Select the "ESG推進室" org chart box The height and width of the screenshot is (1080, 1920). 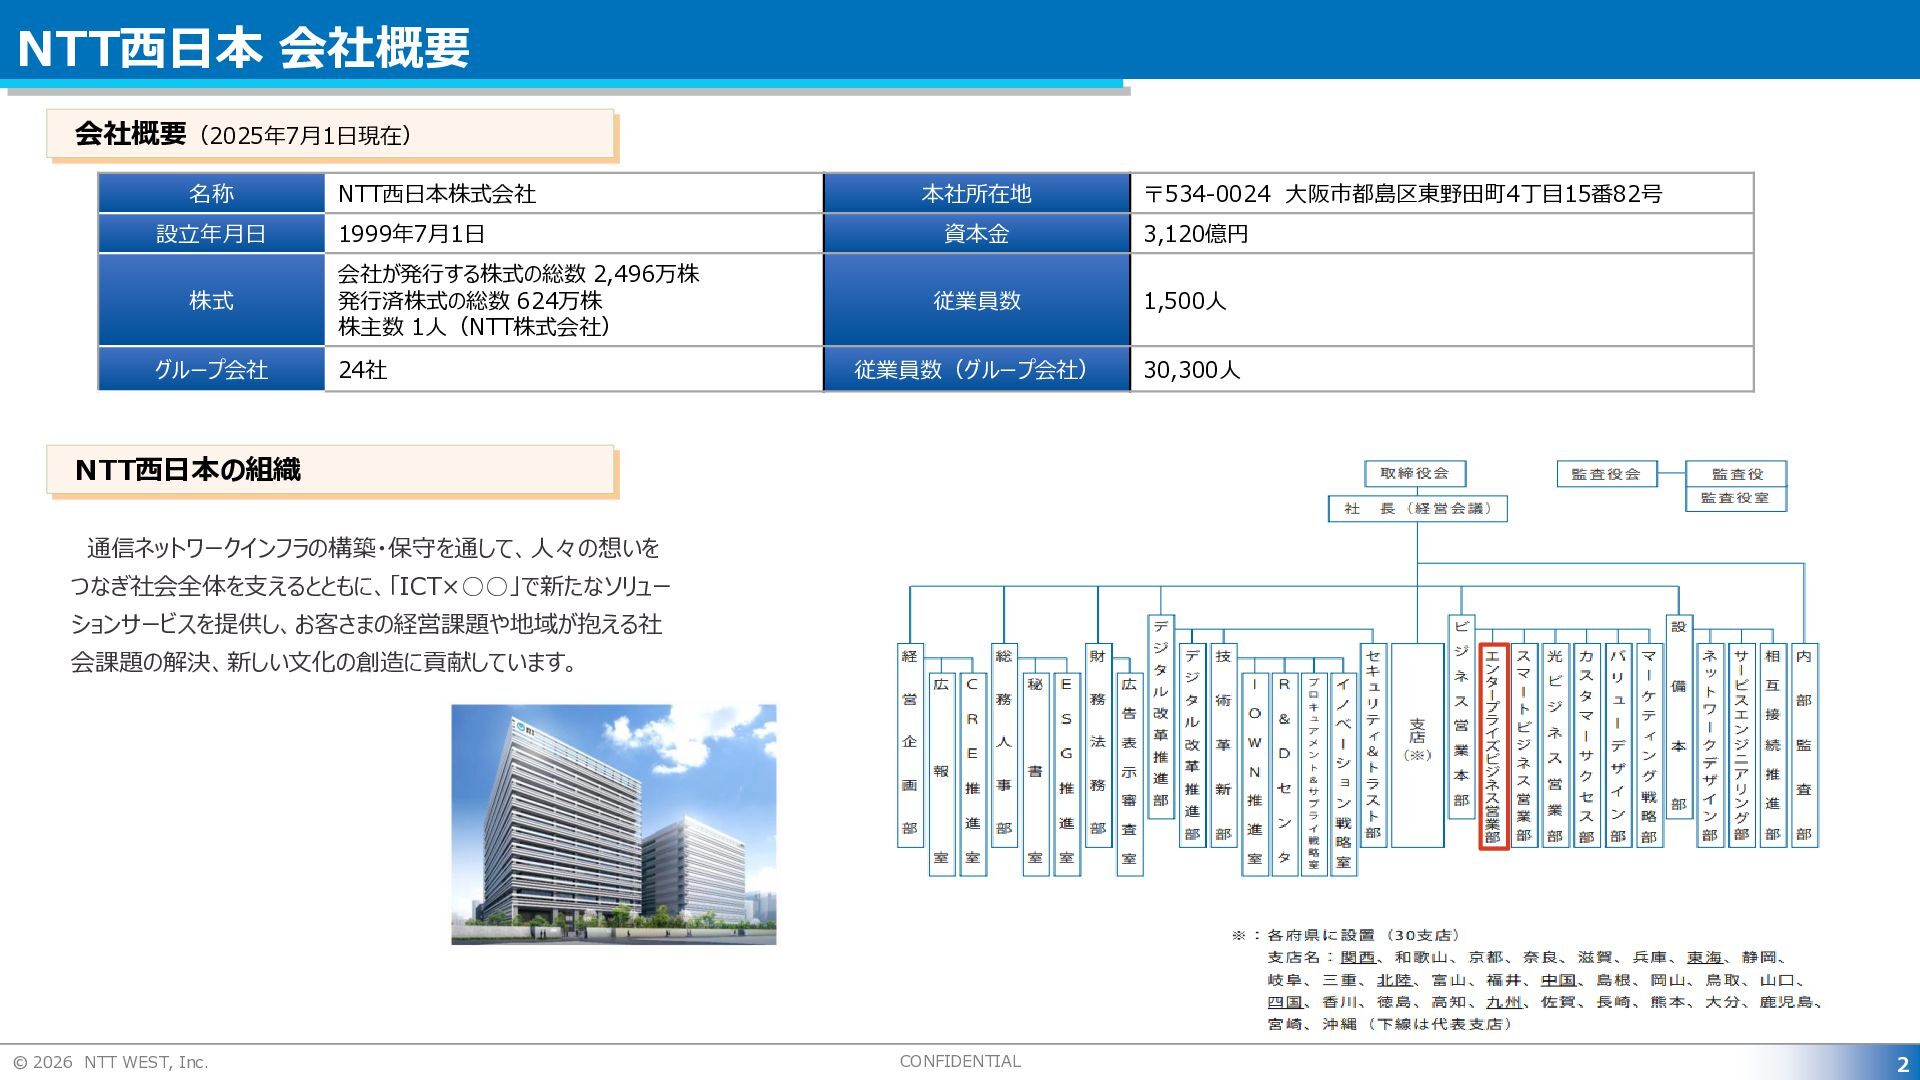tap(1067, 773)
